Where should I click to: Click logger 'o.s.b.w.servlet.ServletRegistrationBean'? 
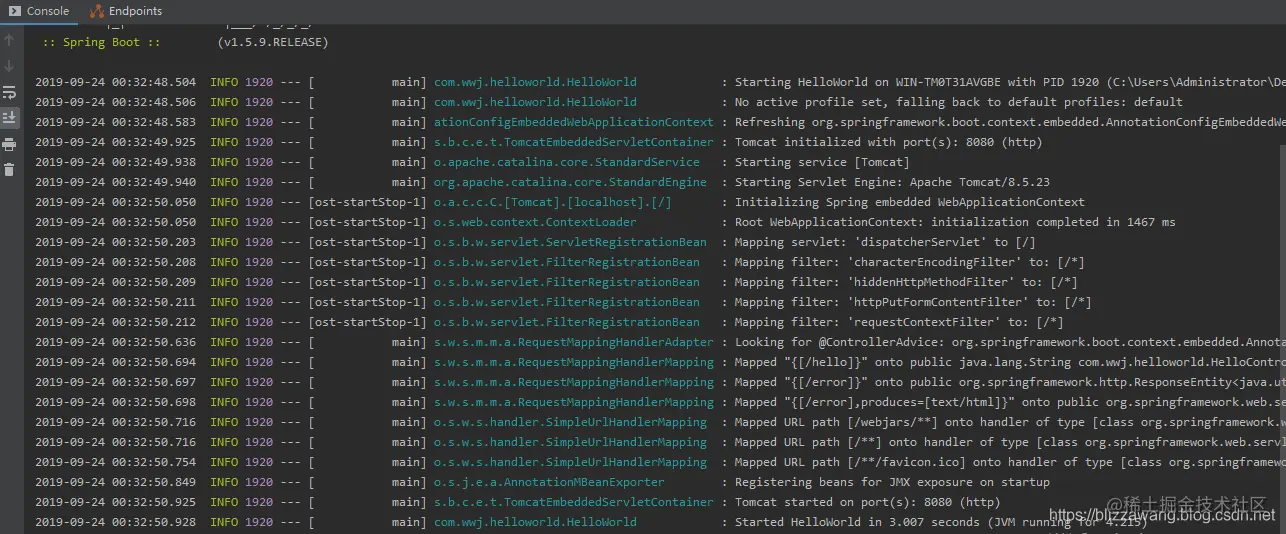[x=570, y=242]
